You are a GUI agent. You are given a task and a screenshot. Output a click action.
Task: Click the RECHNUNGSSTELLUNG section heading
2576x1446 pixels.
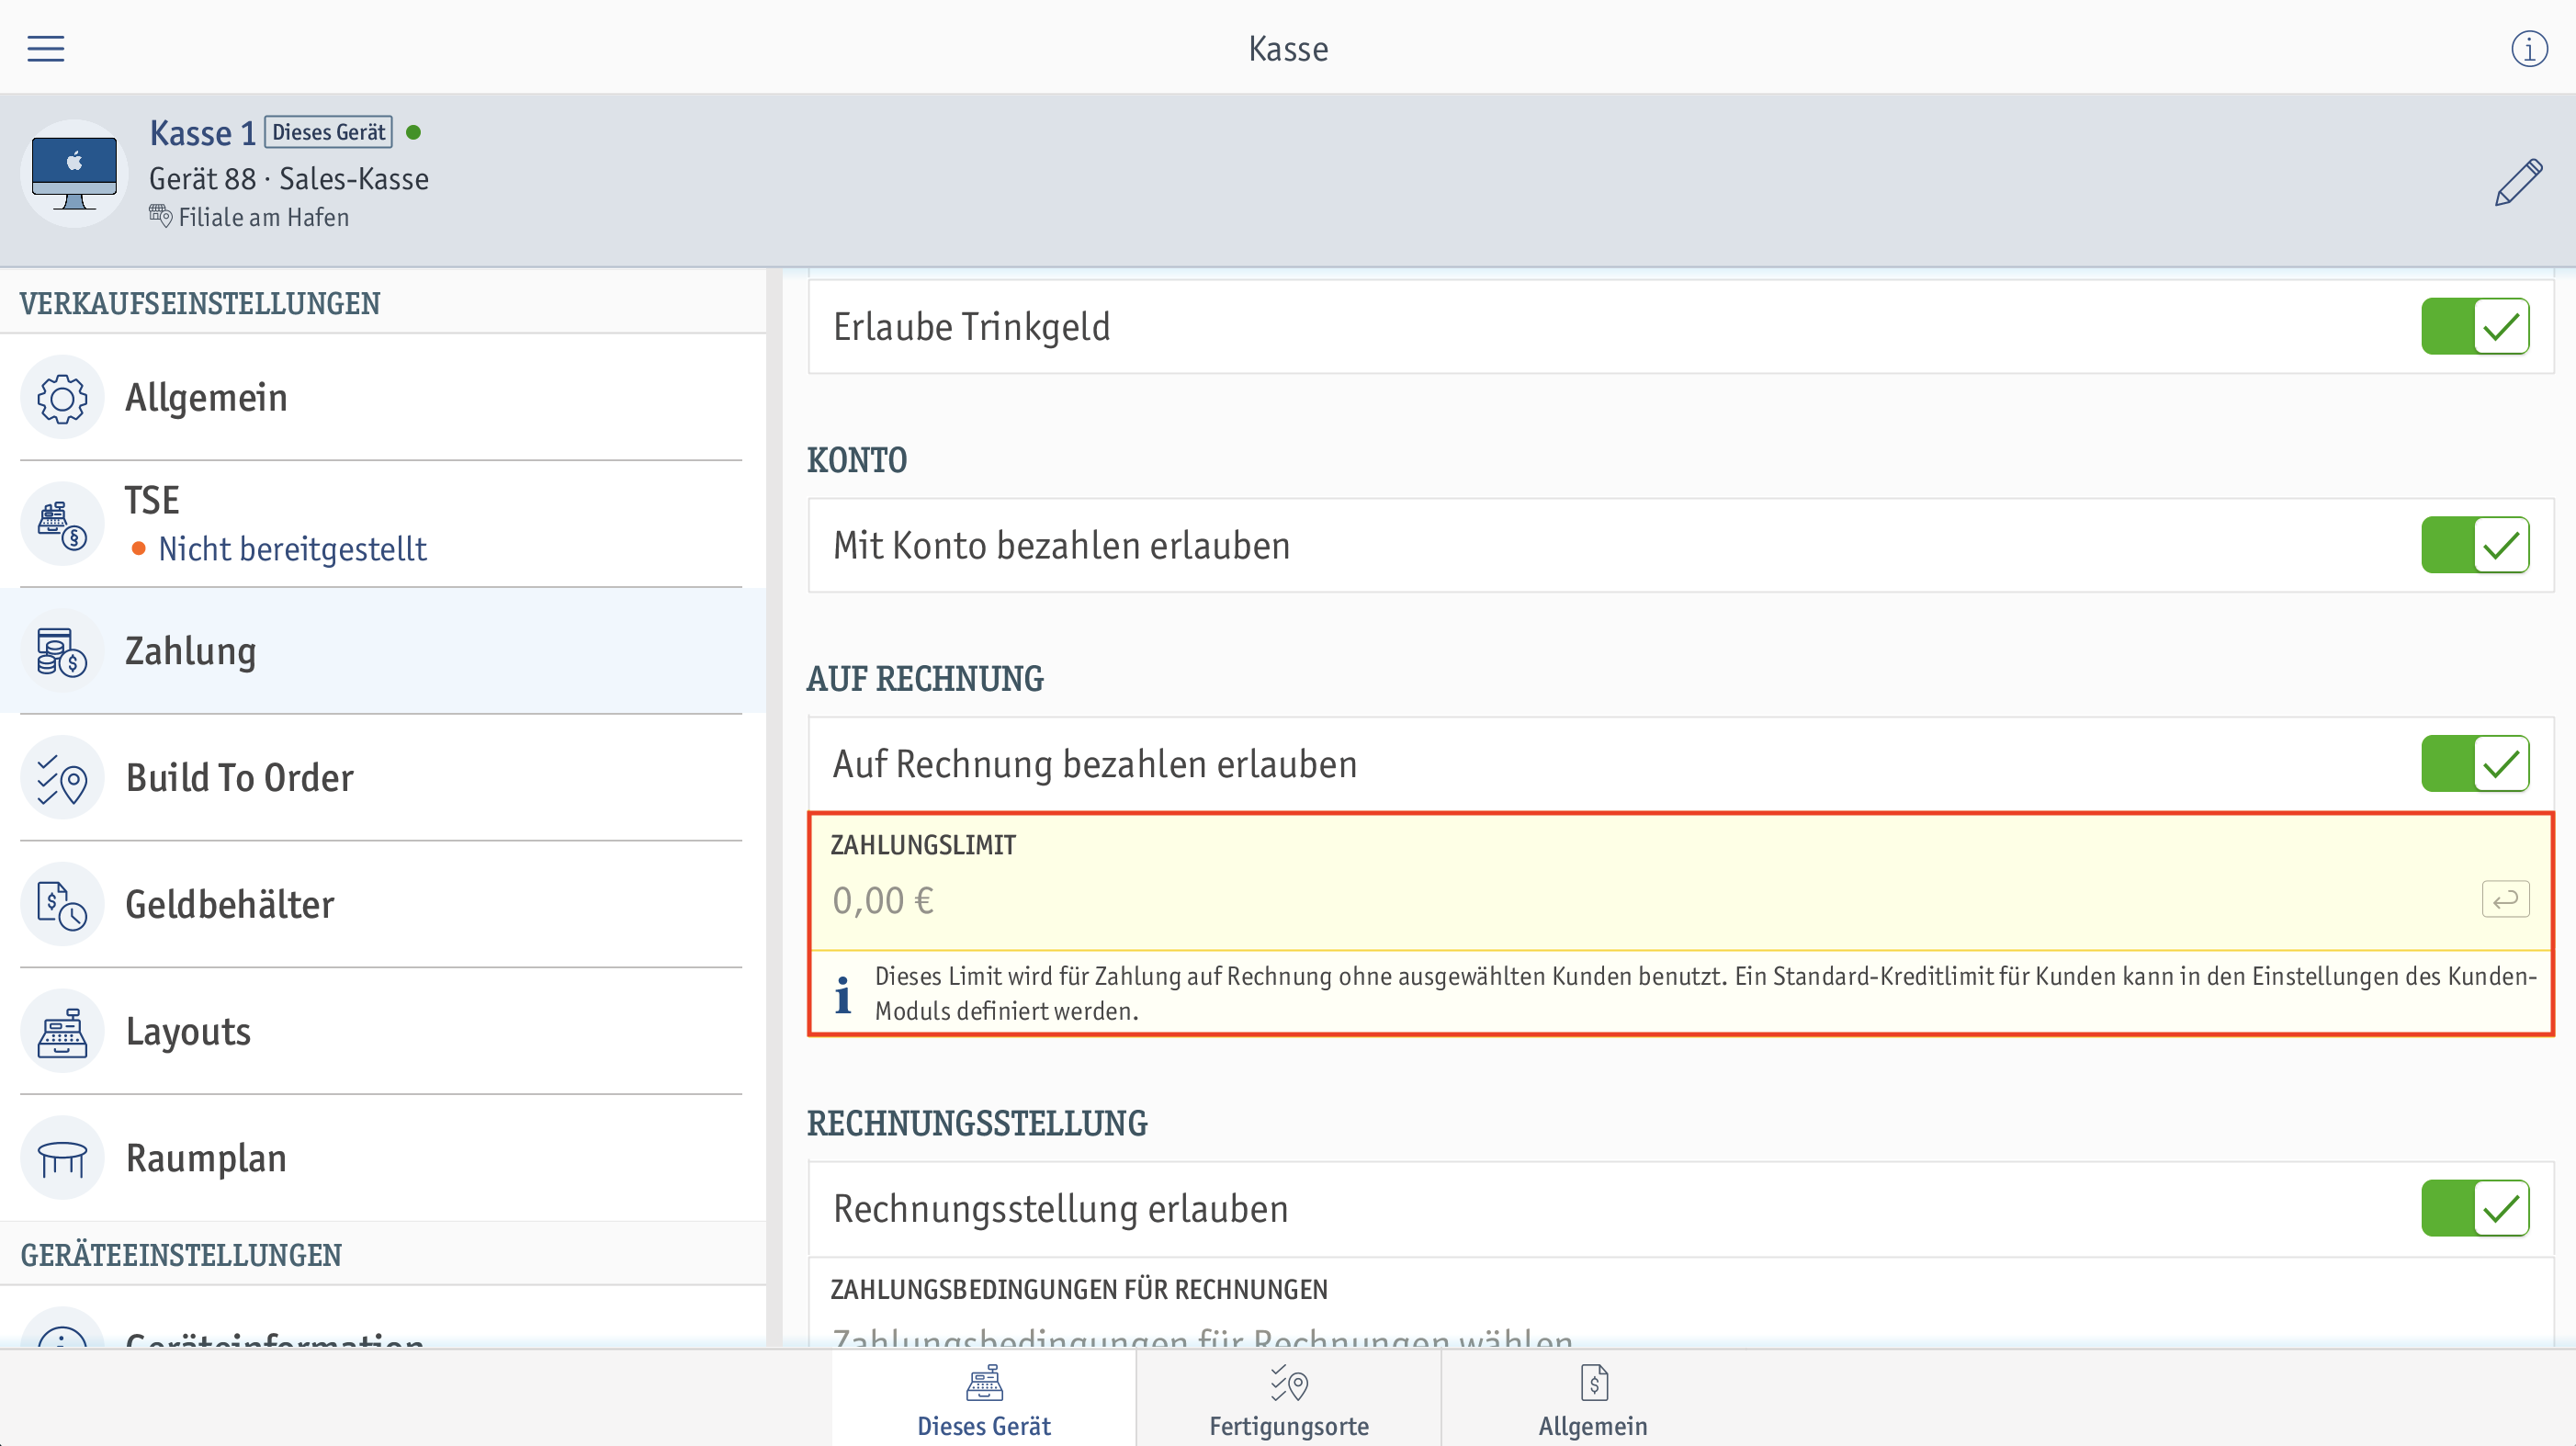977,1123
